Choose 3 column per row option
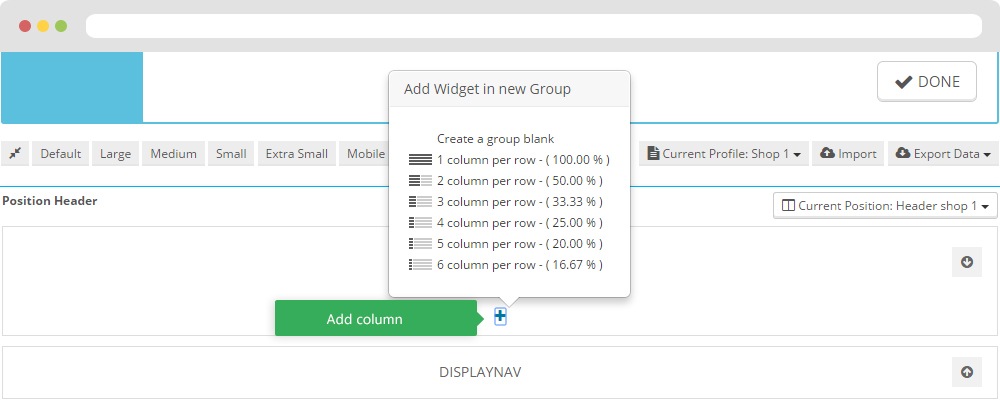Screen dimensions: 1000x401 point(518,202)
